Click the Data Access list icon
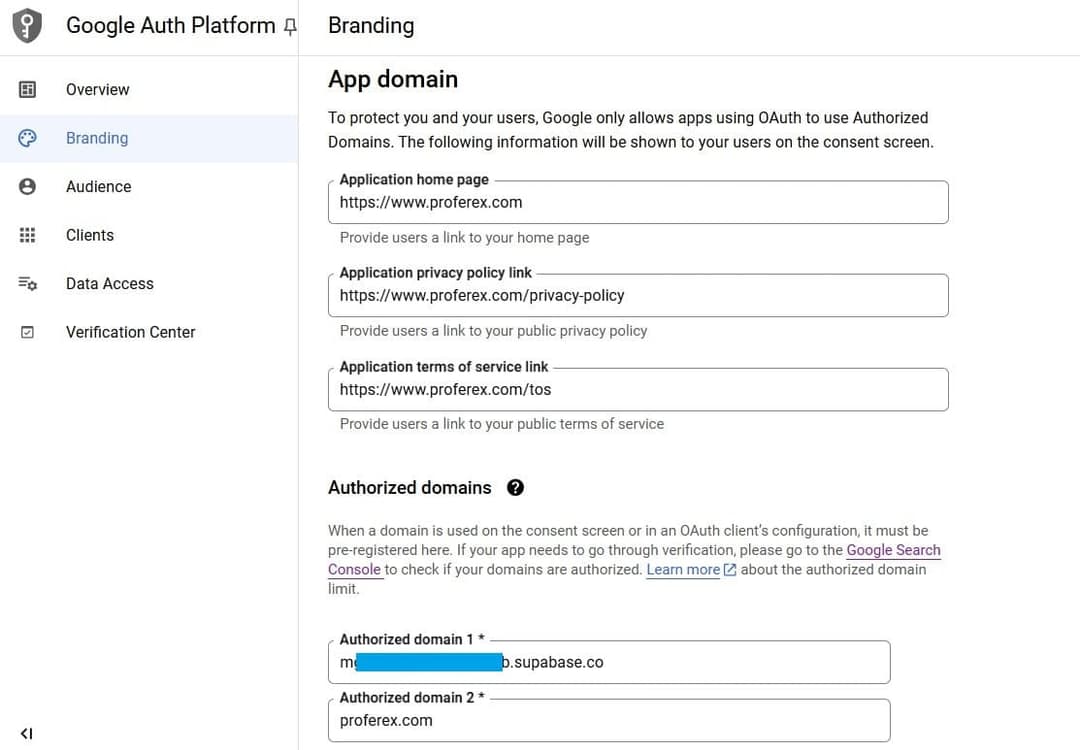 [x=28, y=283]
